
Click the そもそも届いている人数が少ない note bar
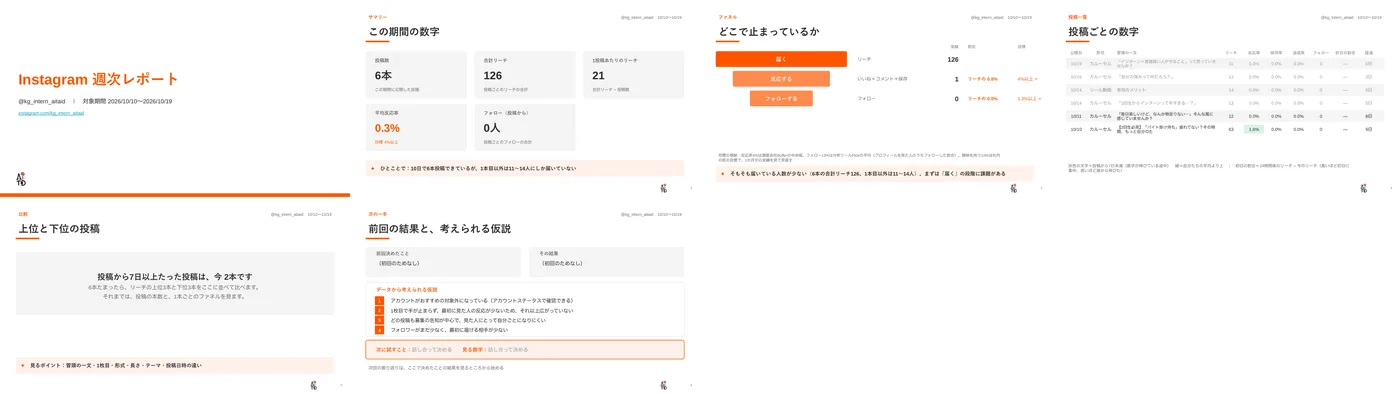(x=875, y=173)
